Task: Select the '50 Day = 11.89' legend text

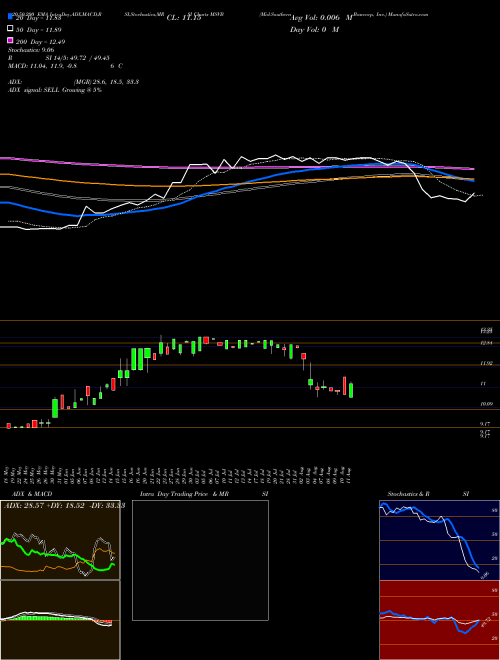Action: (x=39, y=30)
